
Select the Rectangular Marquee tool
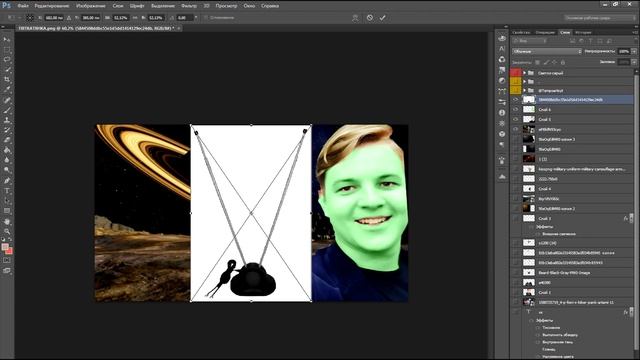pyautogui.click(x=7, y=50)
